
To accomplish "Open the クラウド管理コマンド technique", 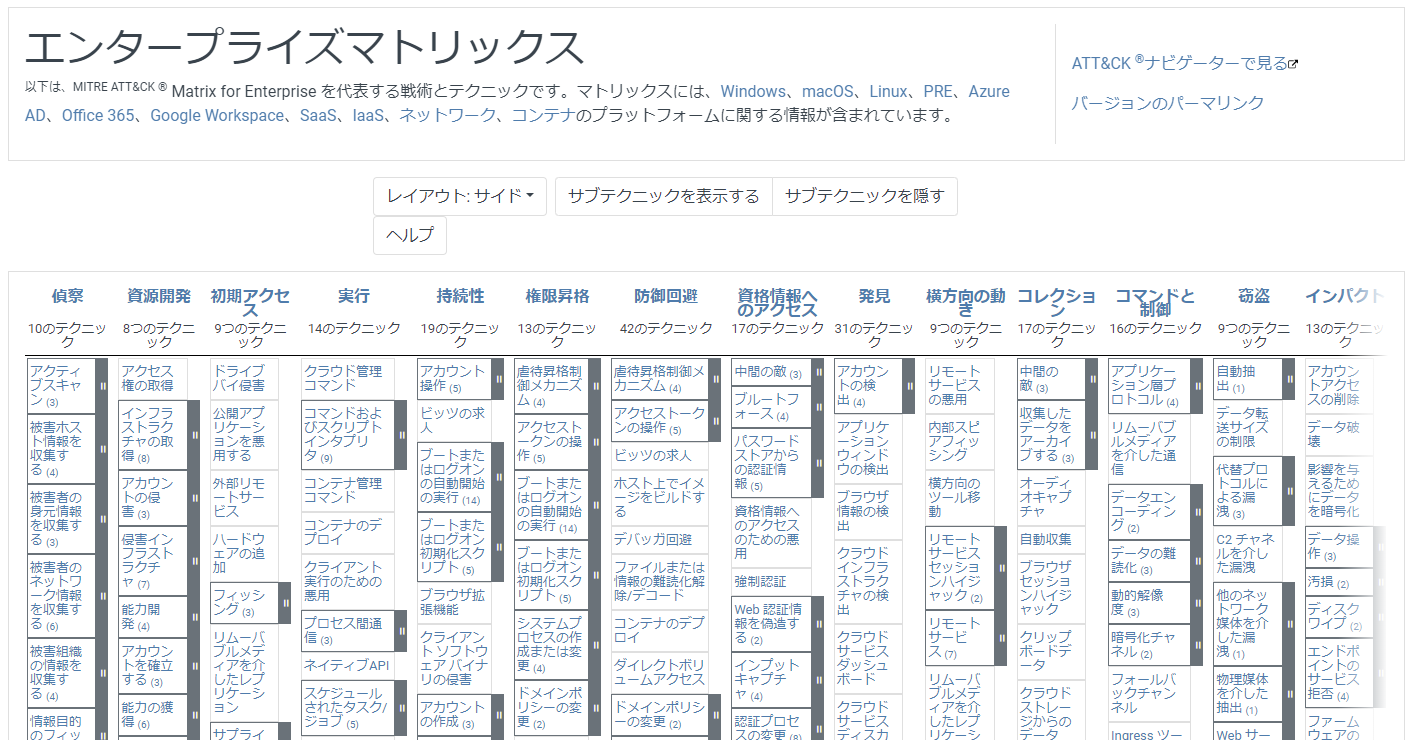I will click(345, 378).
